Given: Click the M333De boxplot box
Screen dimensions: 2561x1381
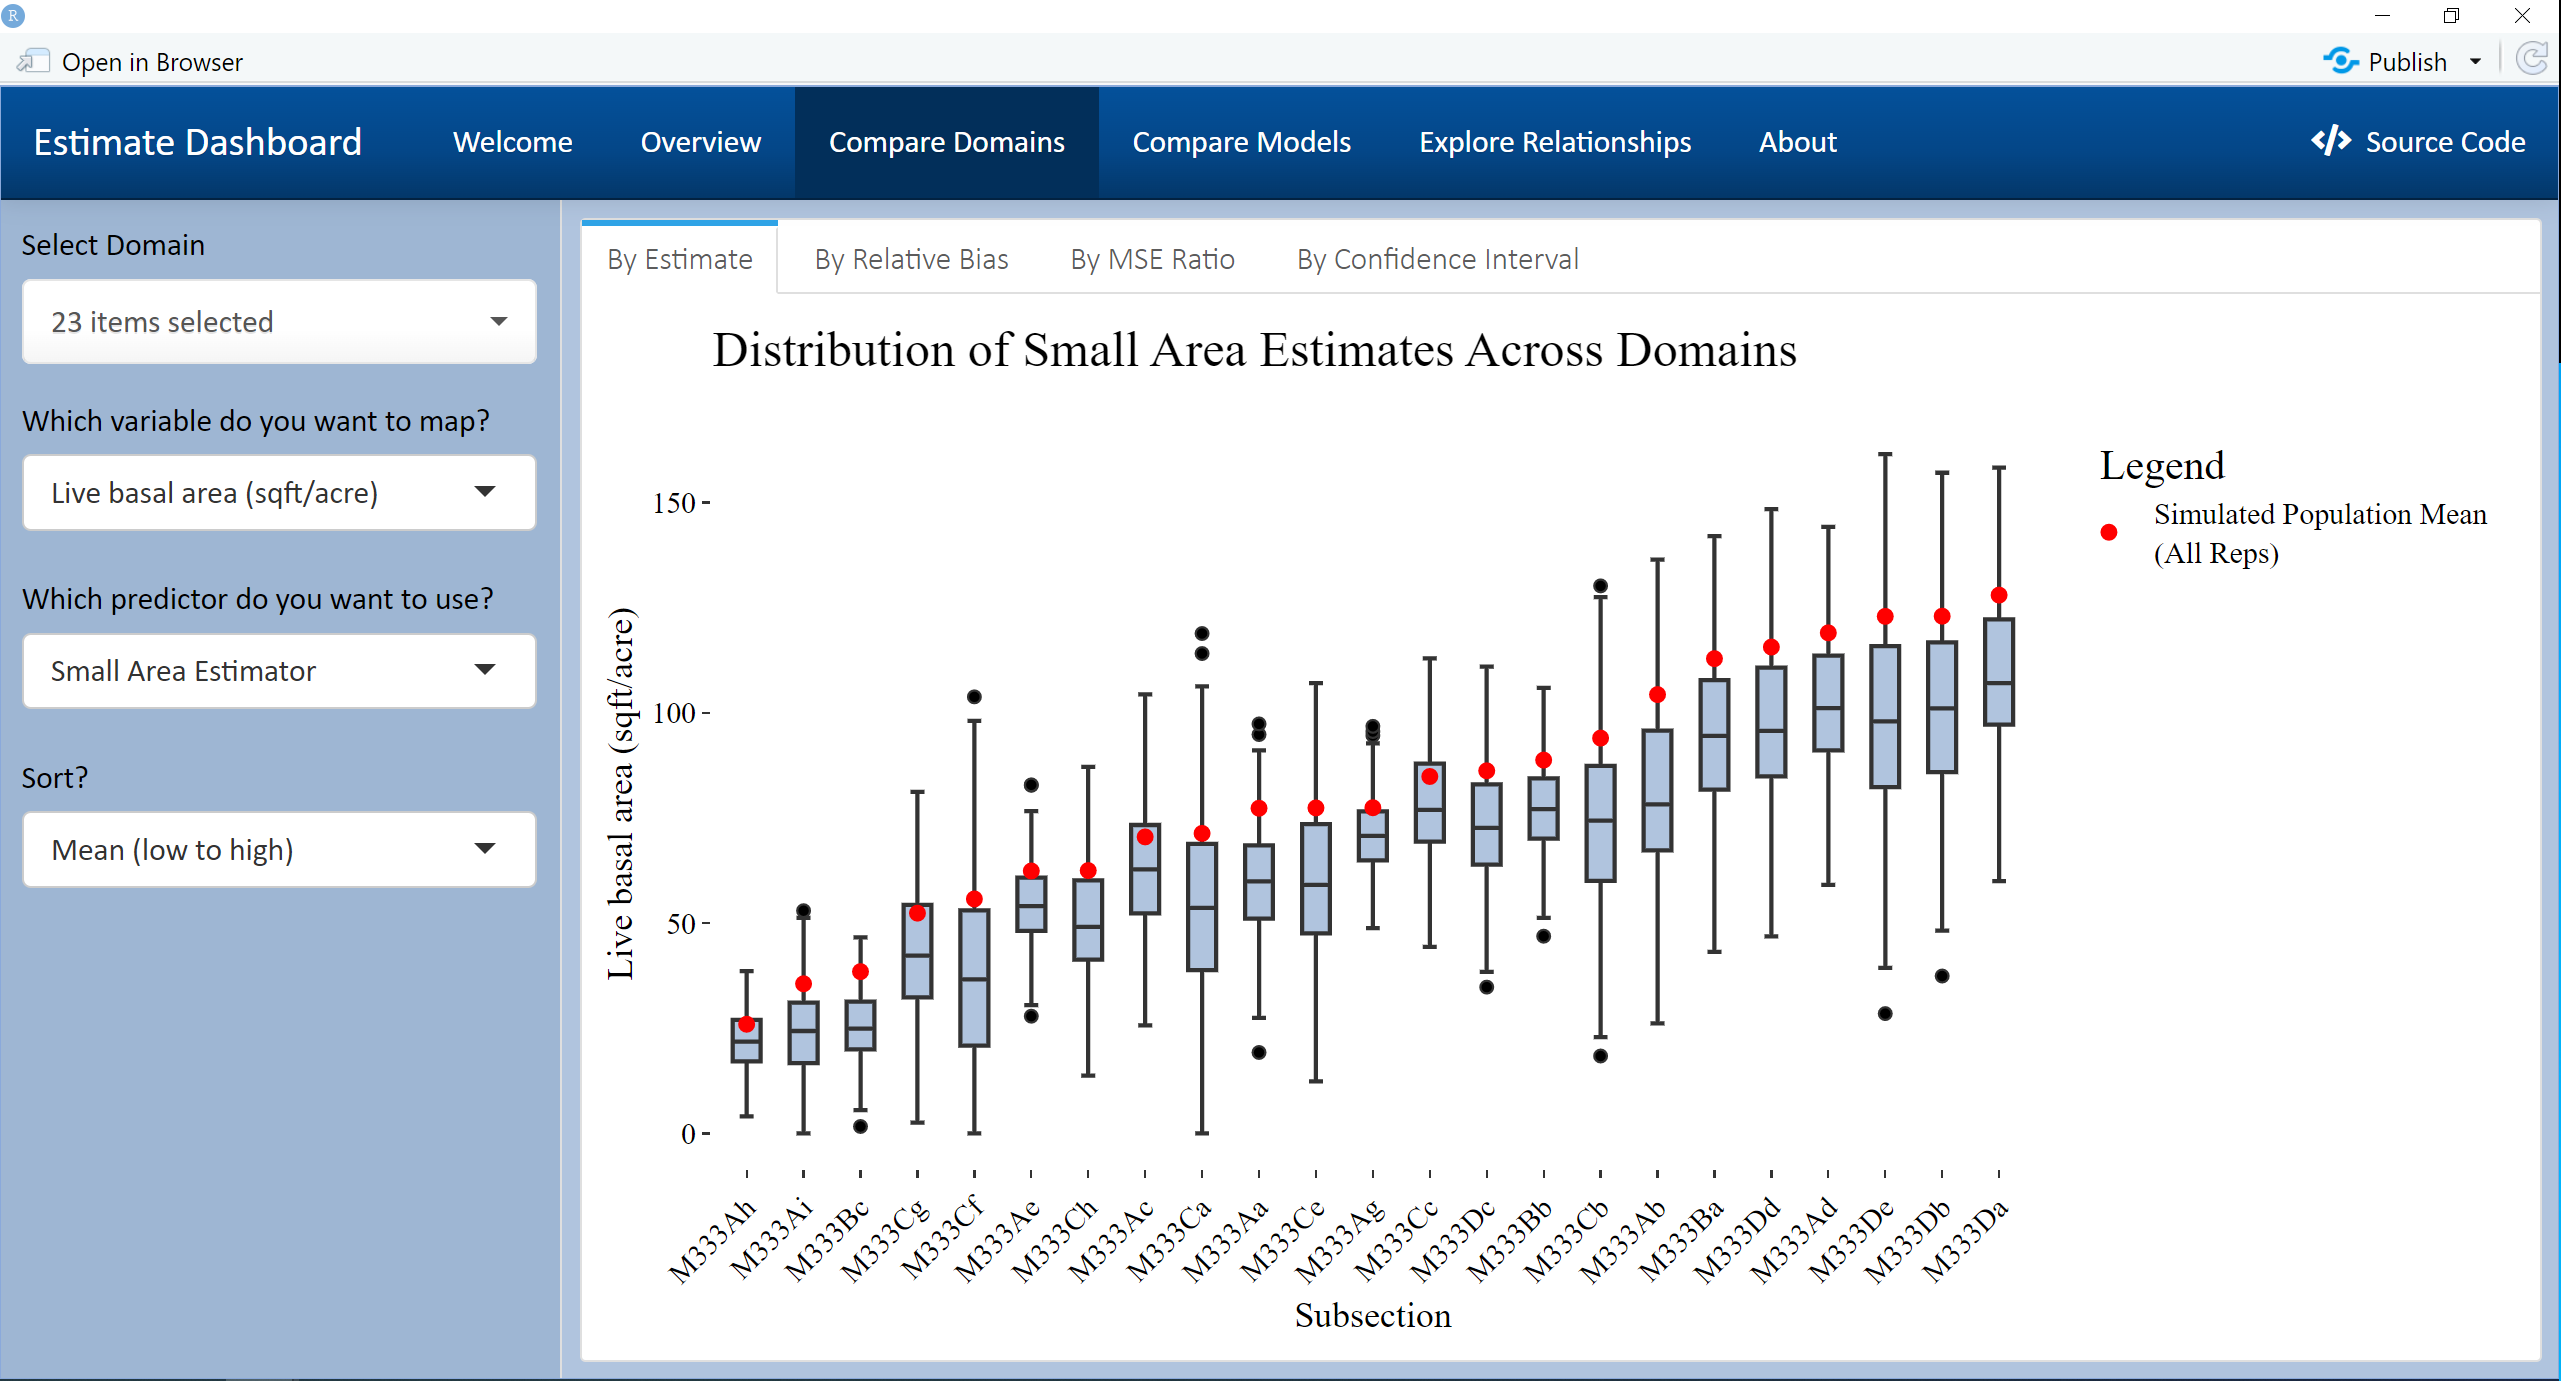Looking at the screenshot, I should click(x=1884, y=716).
